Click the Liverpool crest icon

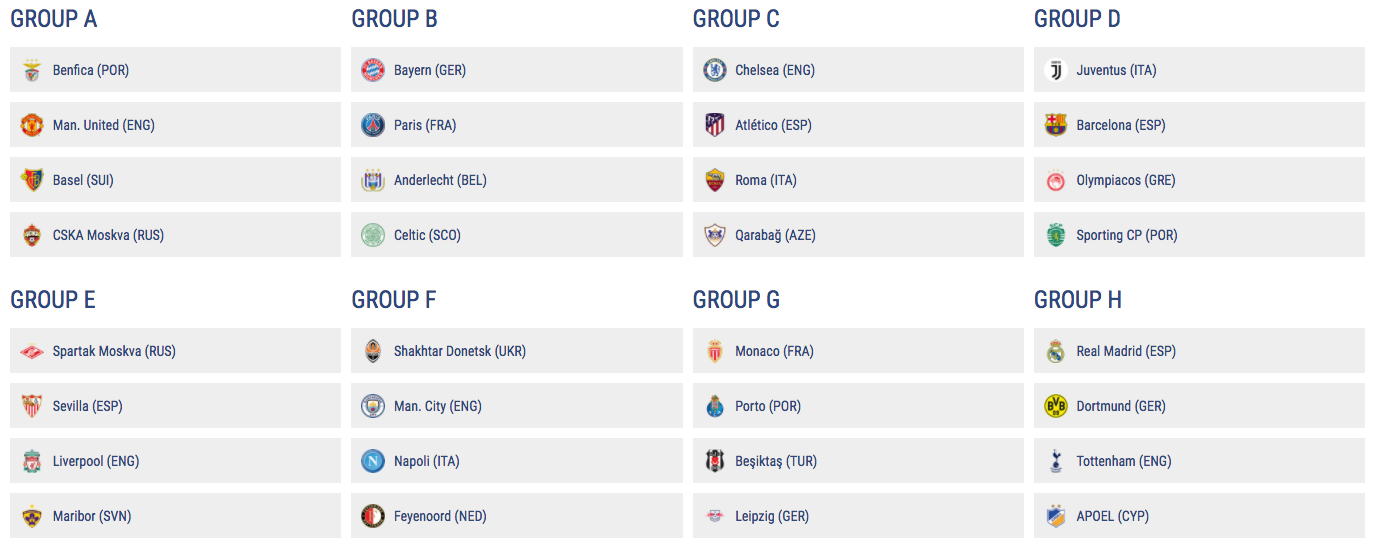[x=32, y=461]
